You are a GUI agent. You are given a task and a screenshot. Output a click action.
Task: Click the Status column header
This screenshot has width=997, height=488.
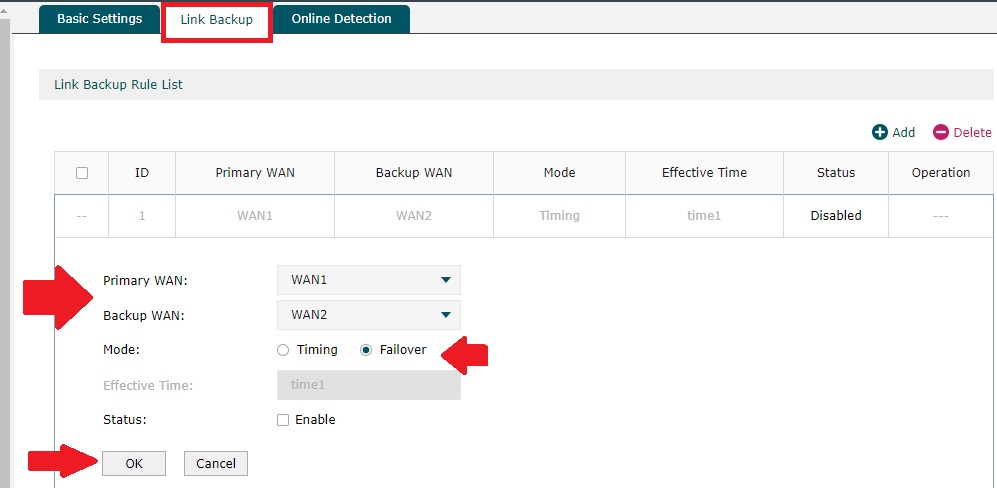tap(836, 172)
